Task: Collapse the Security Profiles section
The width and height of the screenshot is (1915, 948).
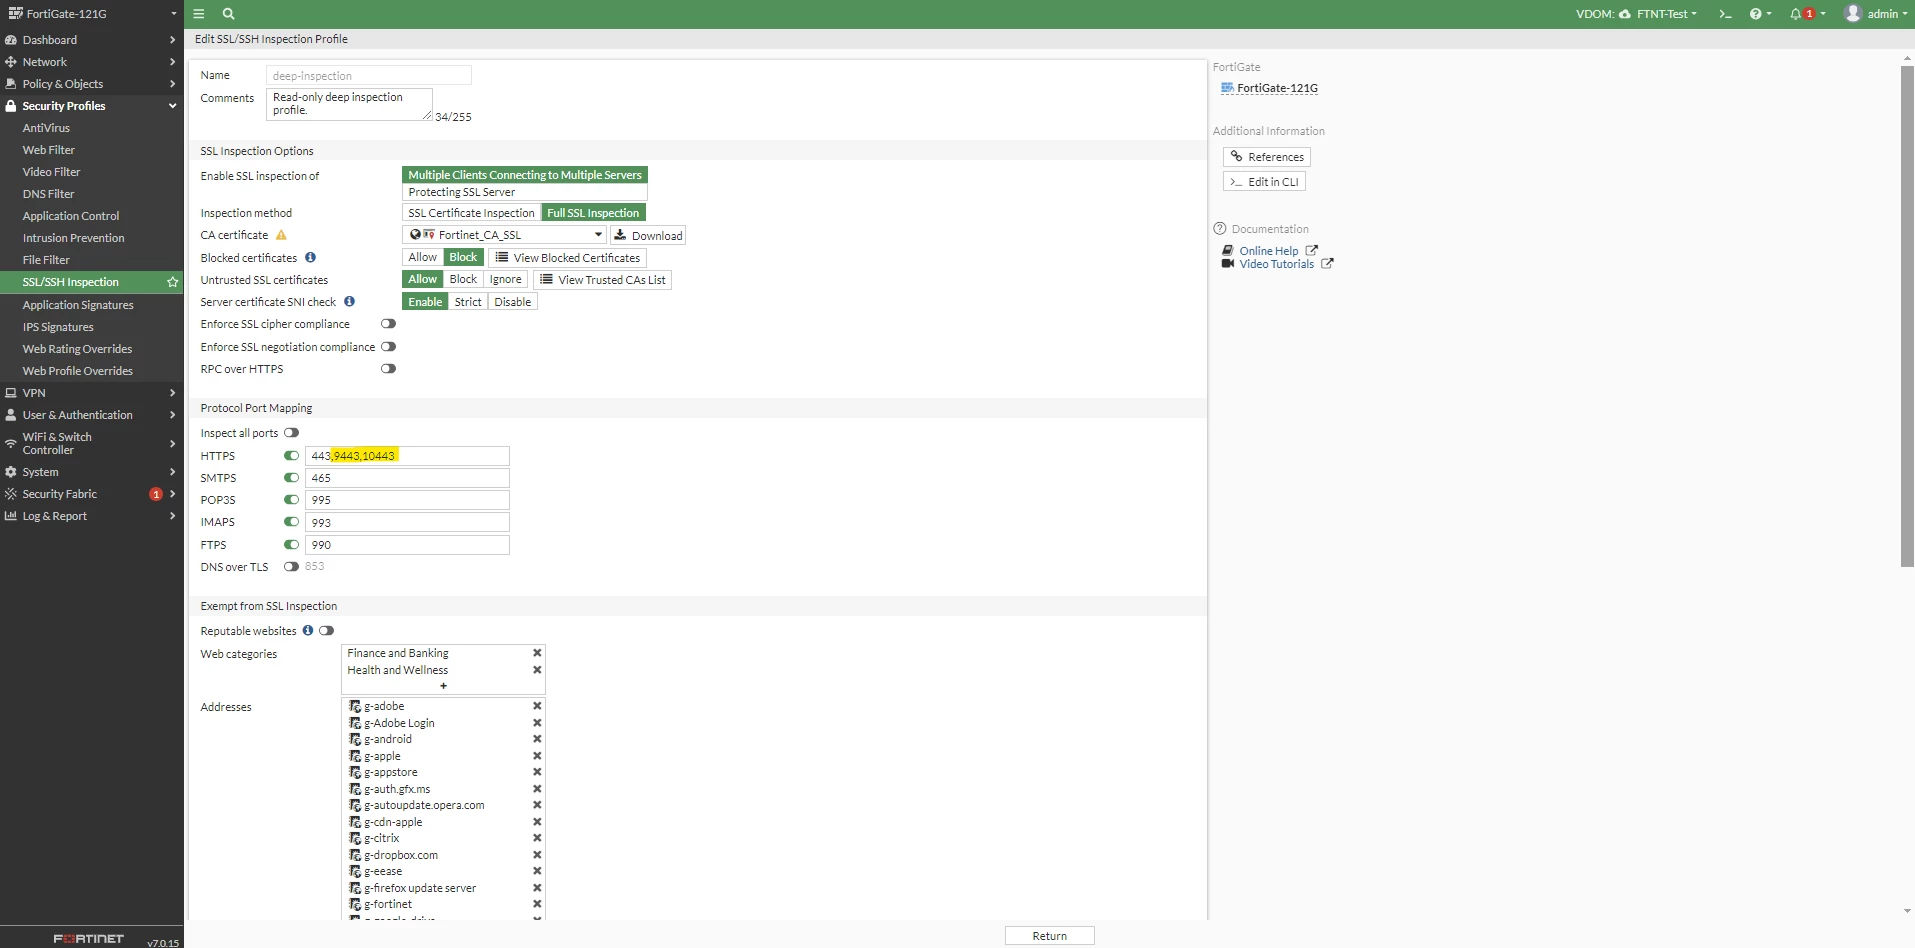Action: point(92,106)
